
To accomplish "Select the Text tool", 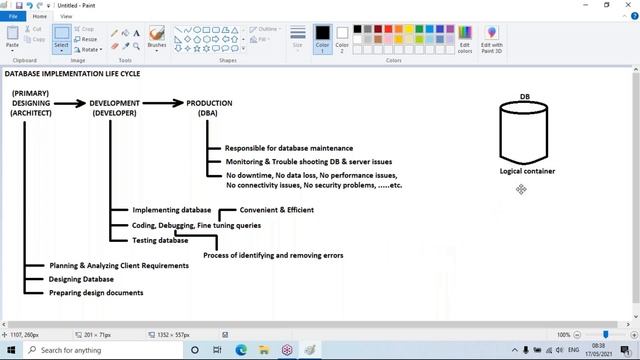I will click(x=136, y=33).
